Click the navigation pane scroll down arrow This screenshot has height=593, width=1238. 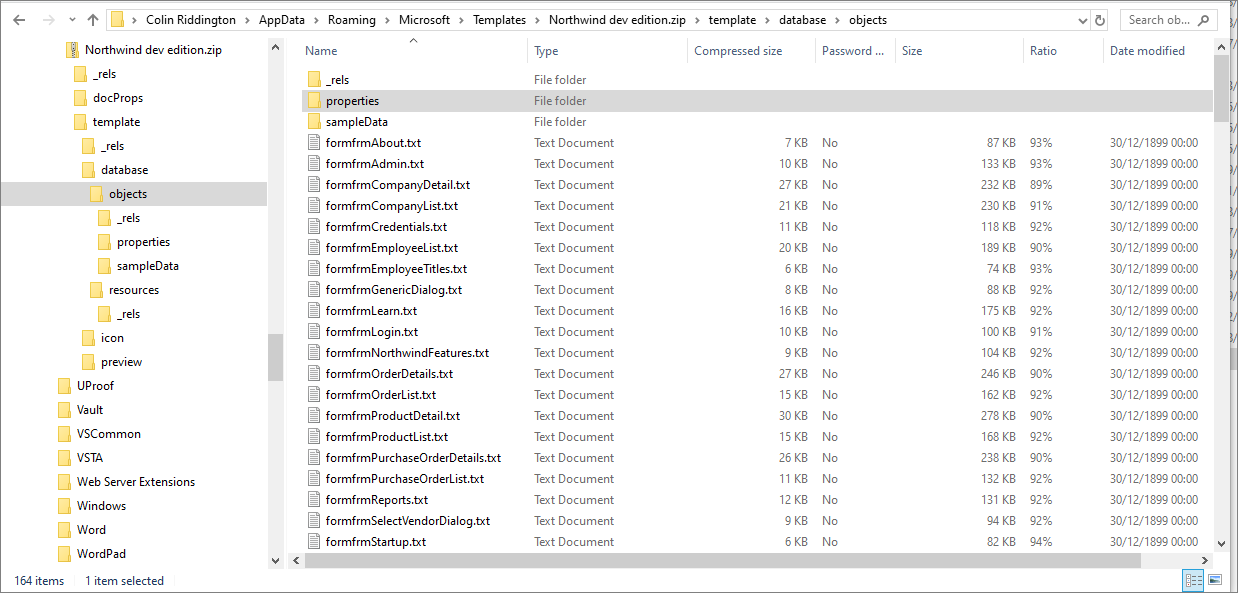pos(275,562)
